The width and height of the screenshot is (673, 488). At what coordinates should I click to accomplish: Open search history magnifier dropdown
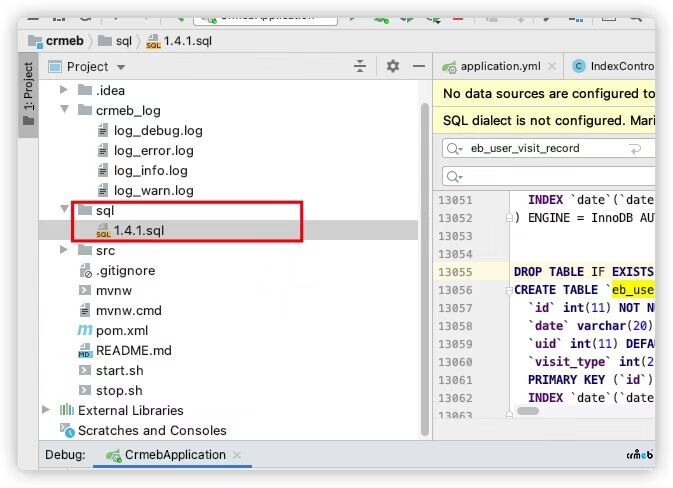click(x=454, y=149)
